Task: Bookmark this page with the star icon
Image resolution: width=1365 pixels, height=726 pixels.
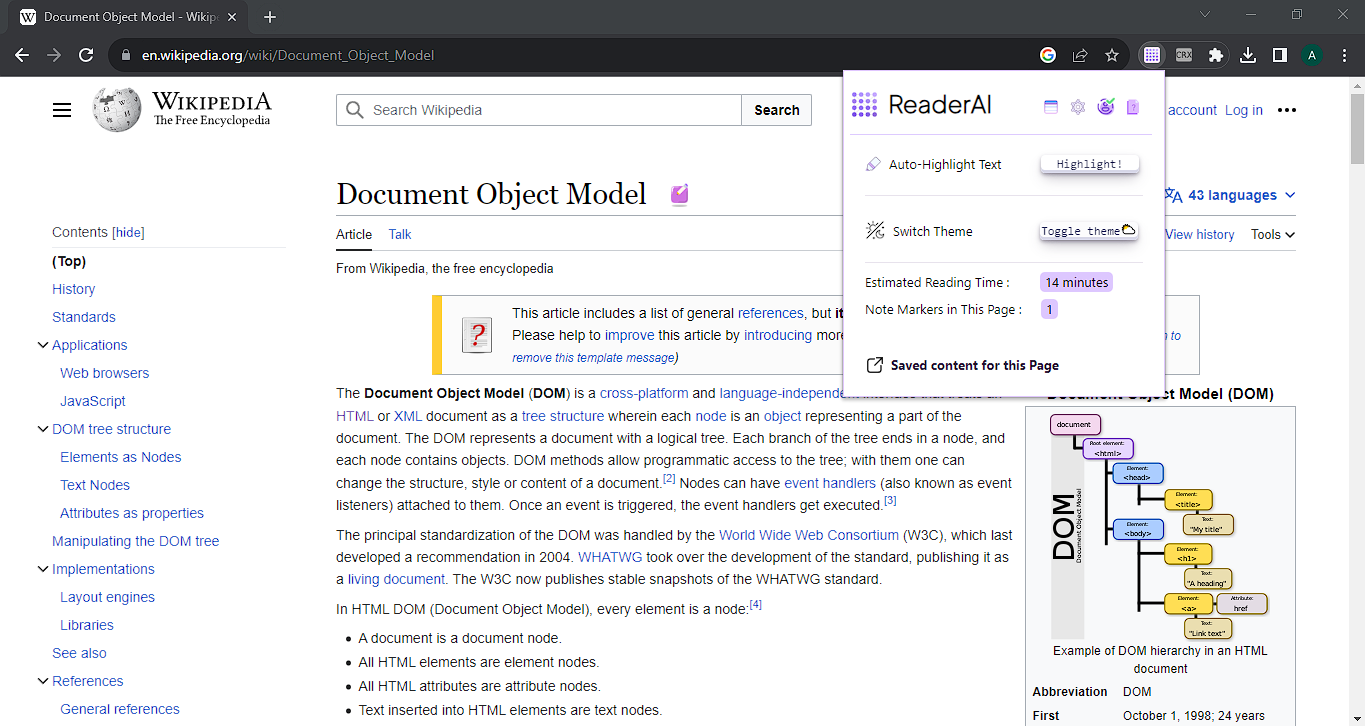Action: (x=1112, y=55)
